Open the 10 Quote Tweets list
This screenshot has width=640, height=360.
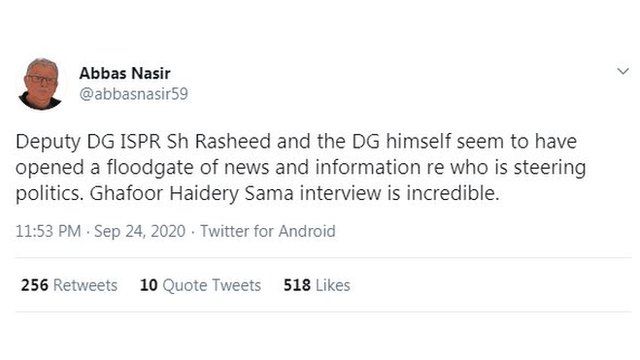click(200, 285)
